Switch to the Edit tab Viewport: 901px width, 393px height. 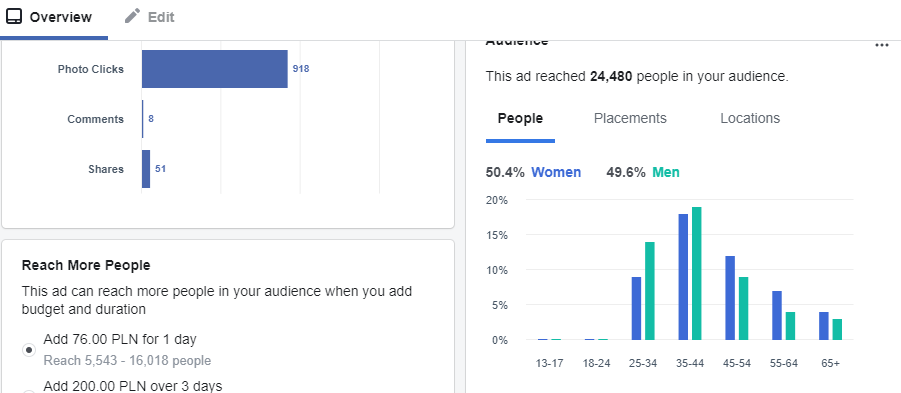tap(149, 17)
